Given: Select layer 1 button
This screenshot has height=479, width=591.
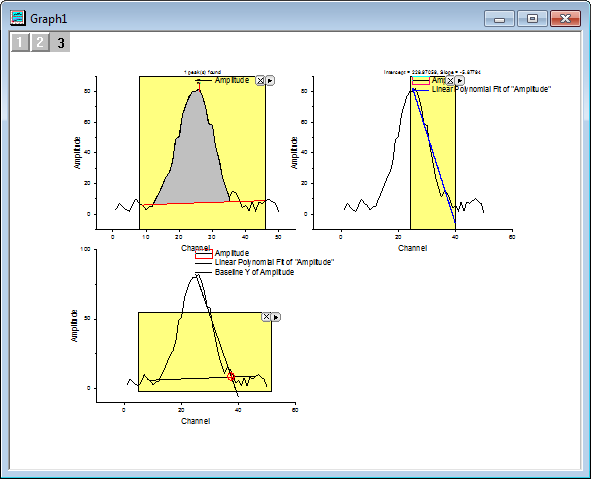Looking at the screenshot, I should click(20, 42).
